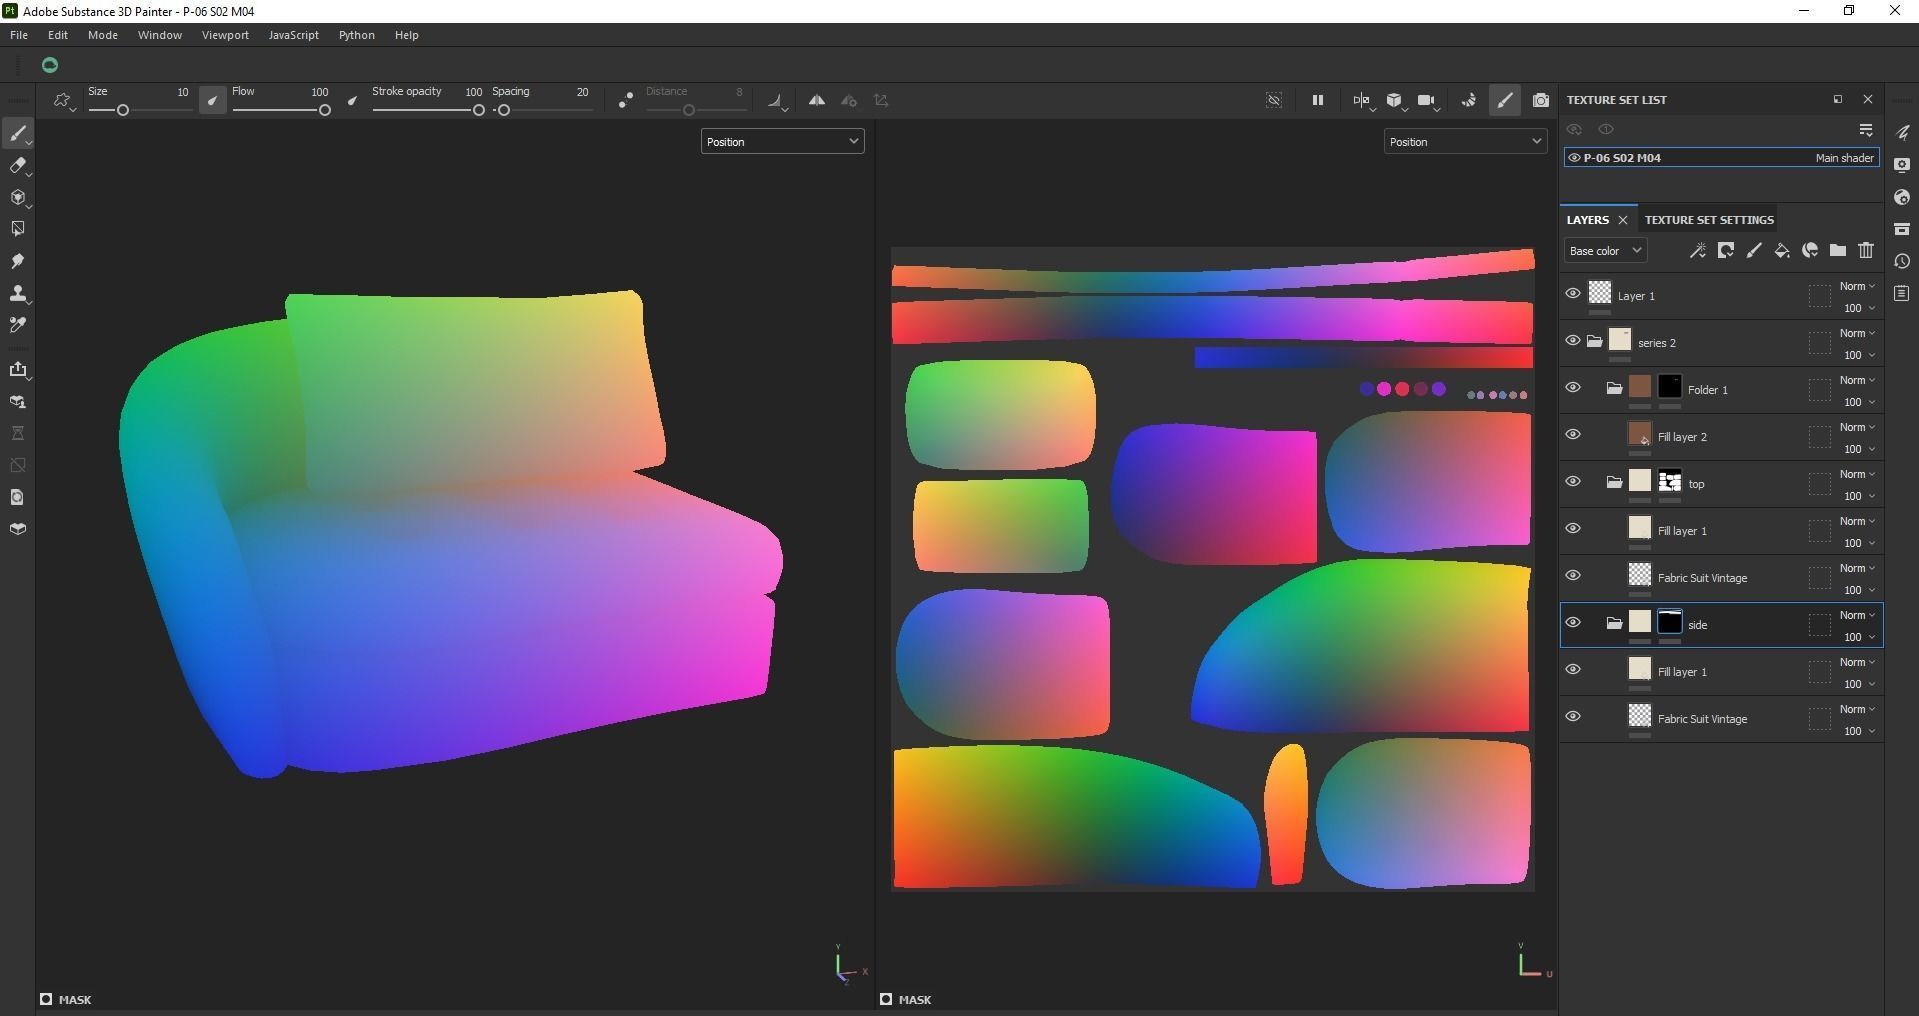
Task: Switch to the Texture Set Settings tab
Action: tap(1709, 220)
